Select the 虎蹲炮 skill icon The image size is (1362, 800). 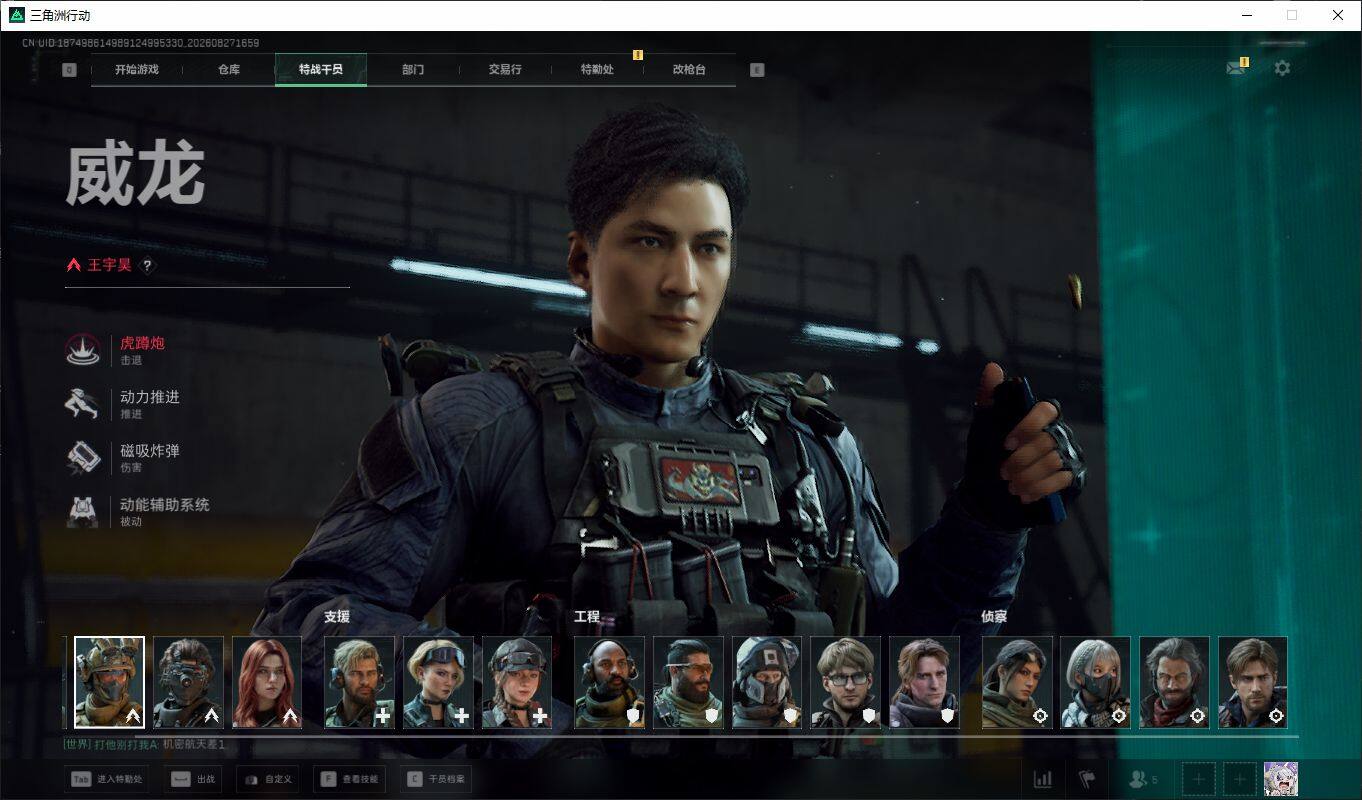82,350
